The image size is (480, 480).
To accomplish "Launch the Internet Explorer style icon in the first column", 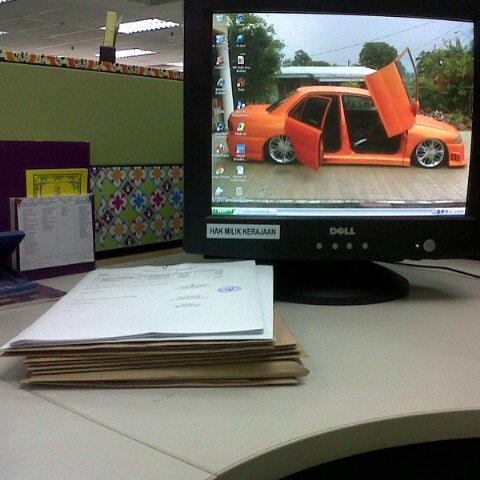I will click(x=221, y=83).
